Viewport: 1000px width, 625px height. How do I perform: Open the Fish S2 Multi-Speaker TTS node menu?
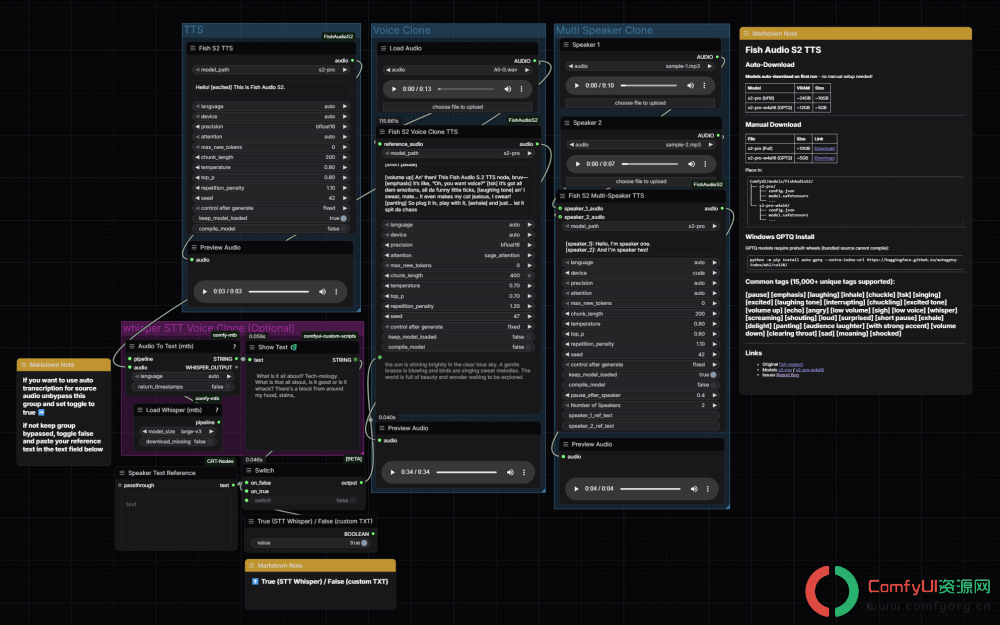click(x=562, y=196)
